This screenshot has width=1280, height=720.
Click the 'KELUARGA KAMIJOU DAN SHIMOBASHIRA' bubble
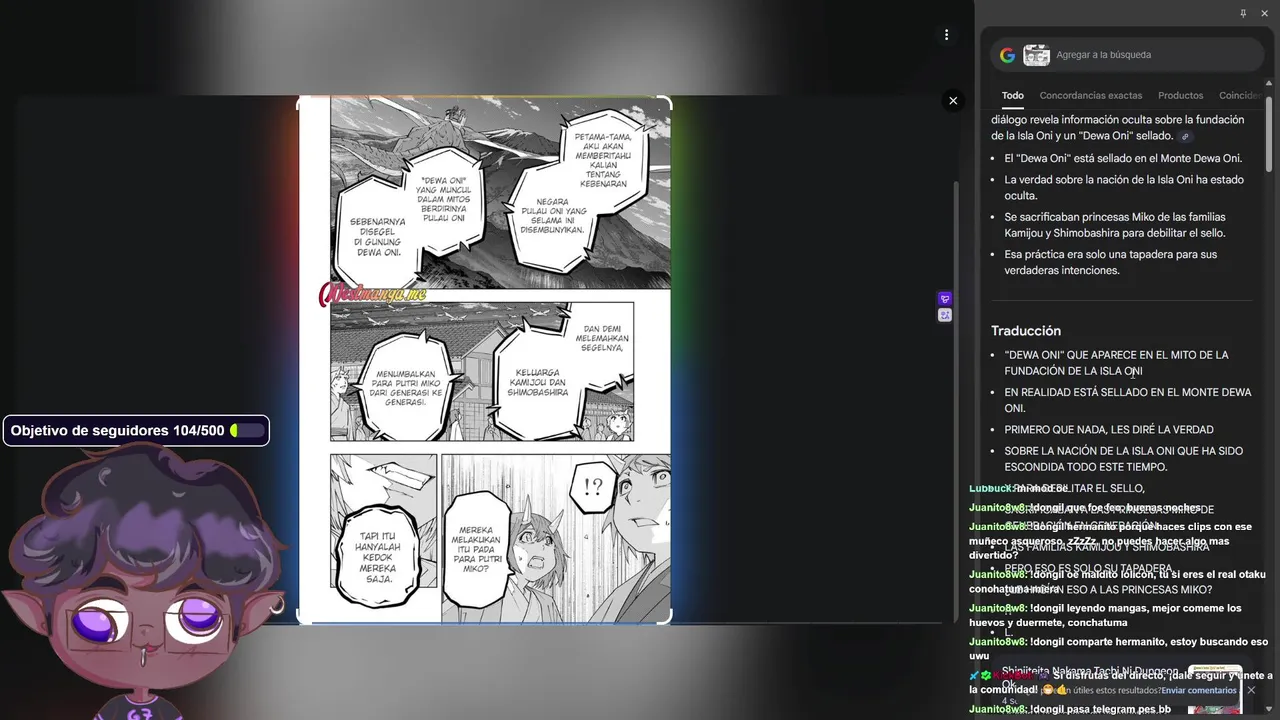tap(538, 381)
